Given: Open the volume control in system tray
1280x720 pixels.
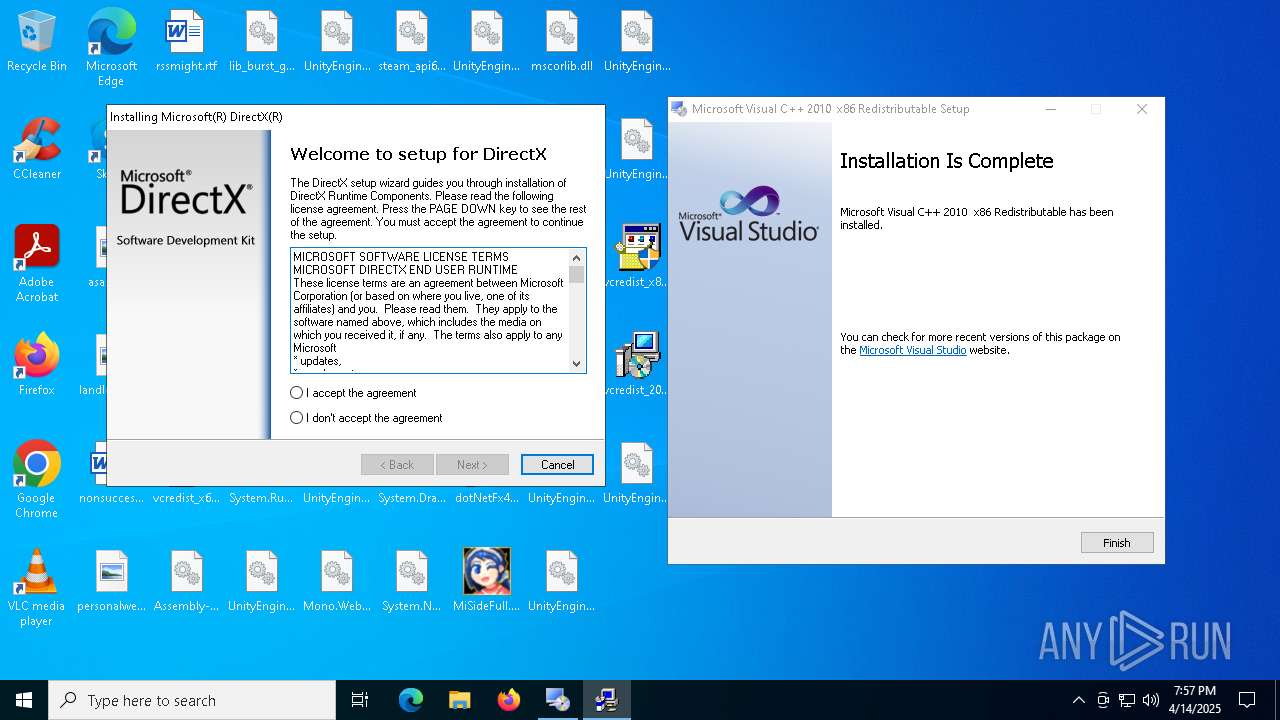Looking at the screenshot, I should pos(1151,700).
